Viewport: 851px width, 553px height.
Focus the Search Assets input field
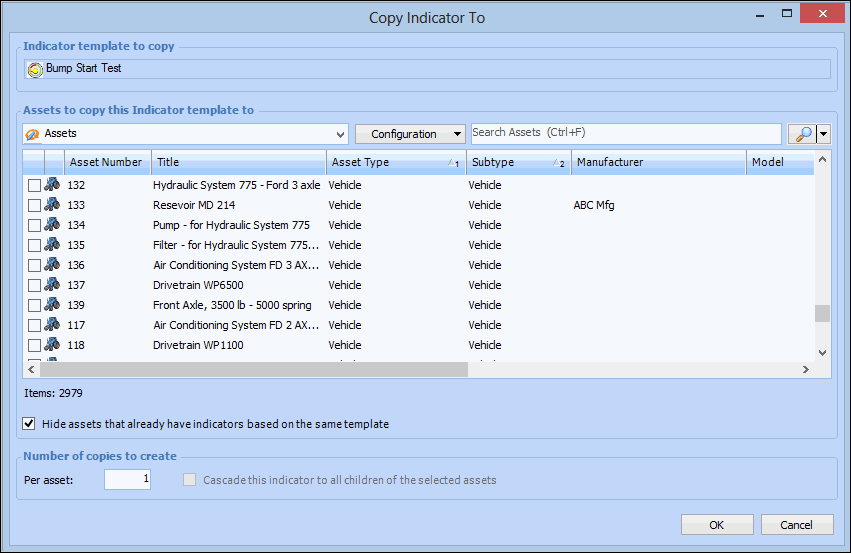626,134
